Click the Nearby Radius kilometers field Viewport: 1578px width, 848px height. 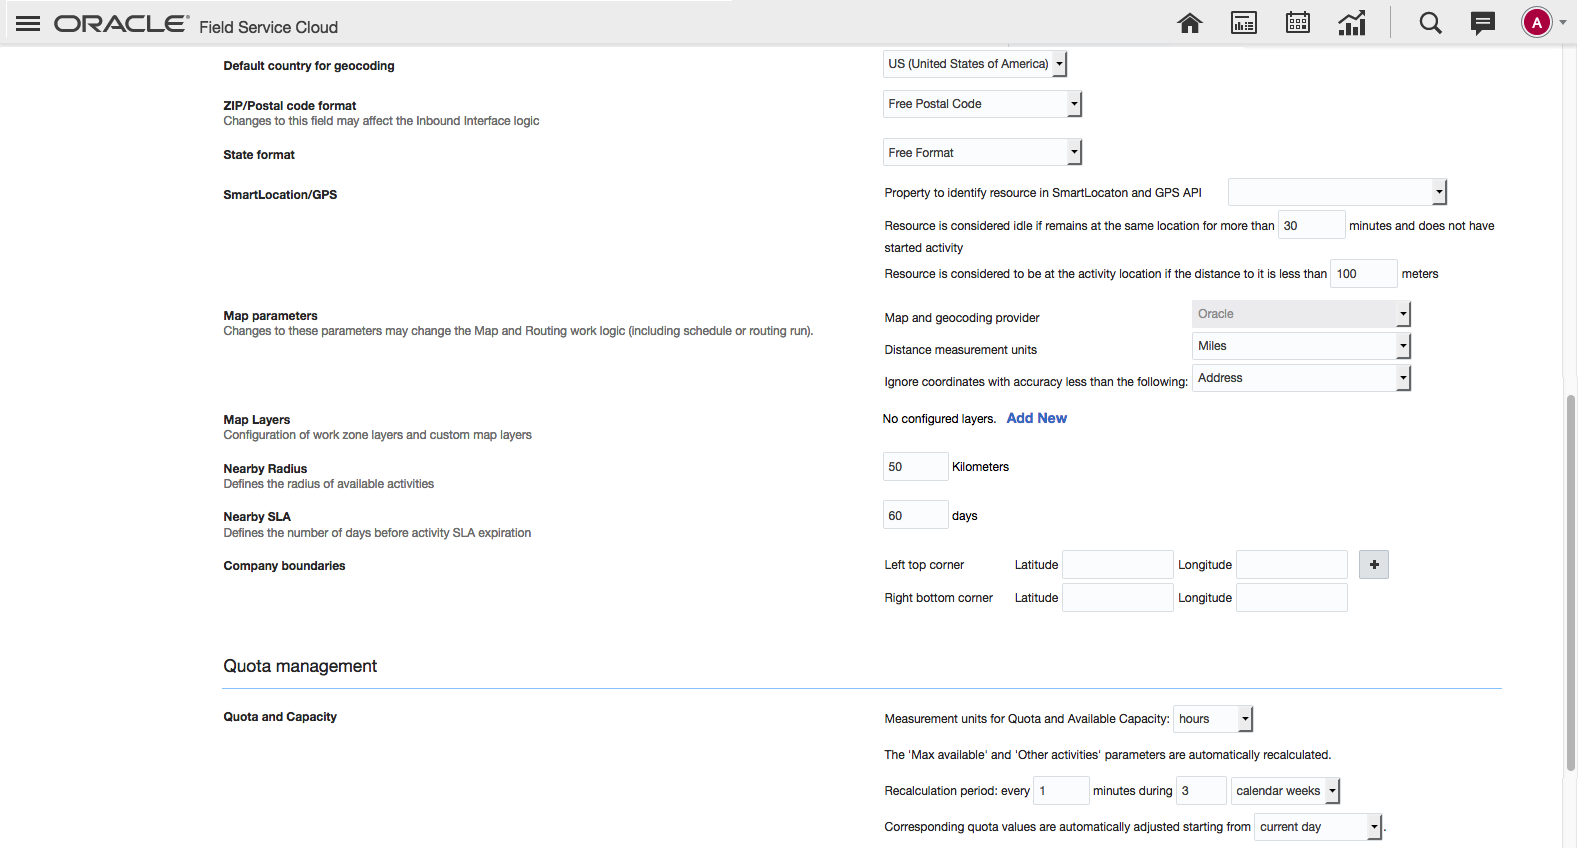click(x=915, y=467)
